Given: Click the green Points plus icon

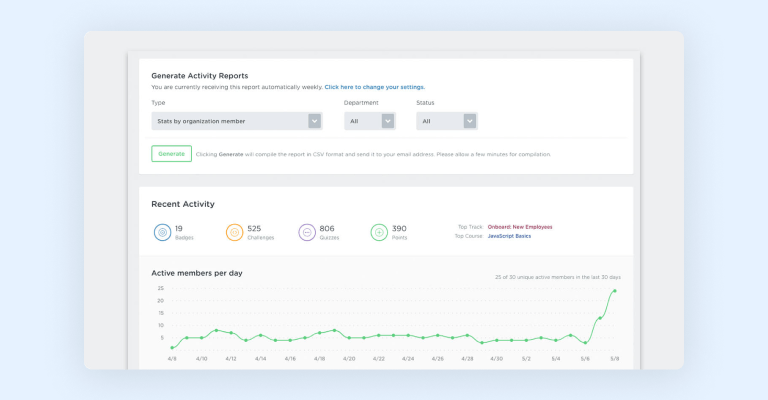Looking at the screenshot, I should pos(379,232).
